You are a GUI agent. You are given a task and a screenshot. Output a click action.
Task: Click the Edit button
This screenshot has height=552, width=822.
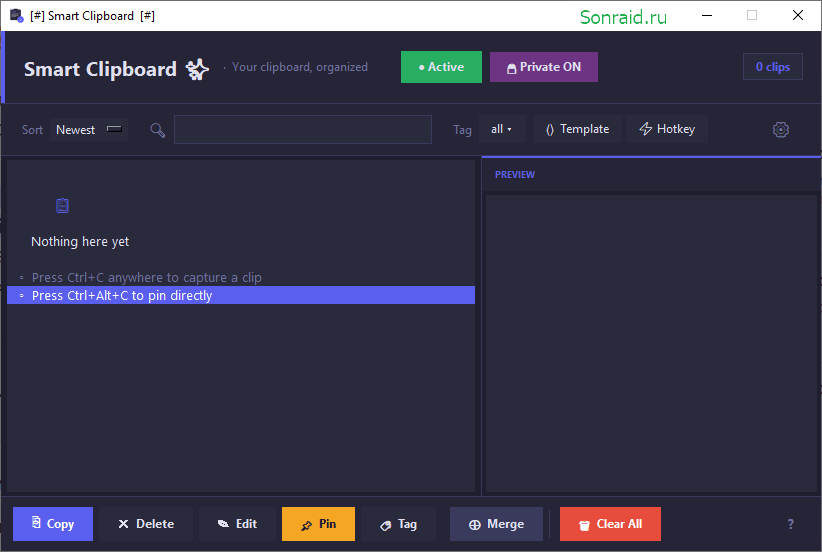coord(237,524)
